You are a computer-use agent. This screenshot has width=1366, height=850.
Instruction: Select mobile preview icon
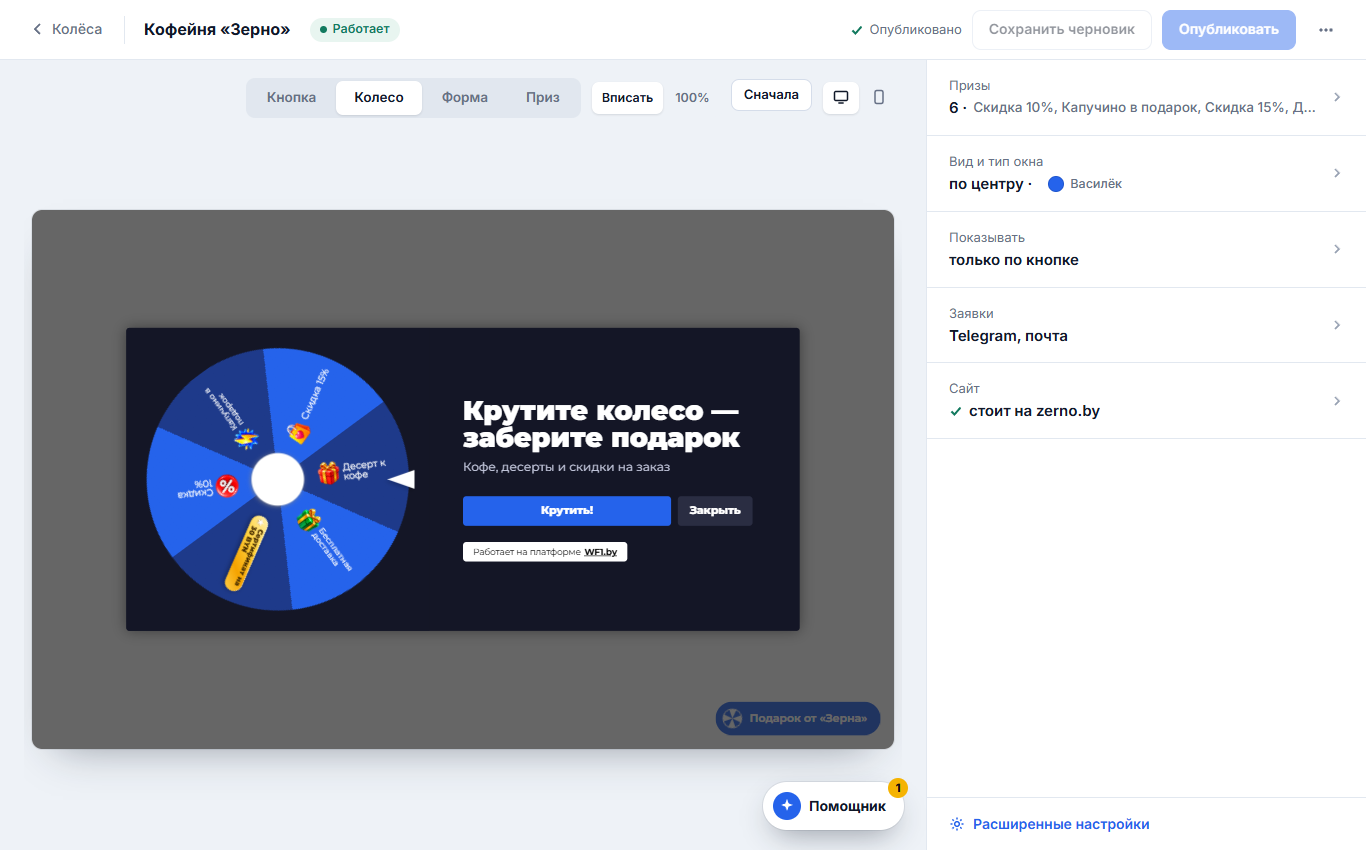coord(879,97)
